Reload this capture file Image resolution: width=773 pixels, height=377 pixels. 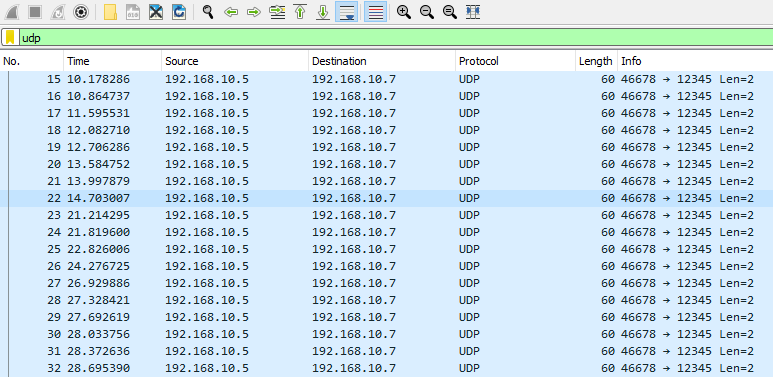(x=178, y=12)
